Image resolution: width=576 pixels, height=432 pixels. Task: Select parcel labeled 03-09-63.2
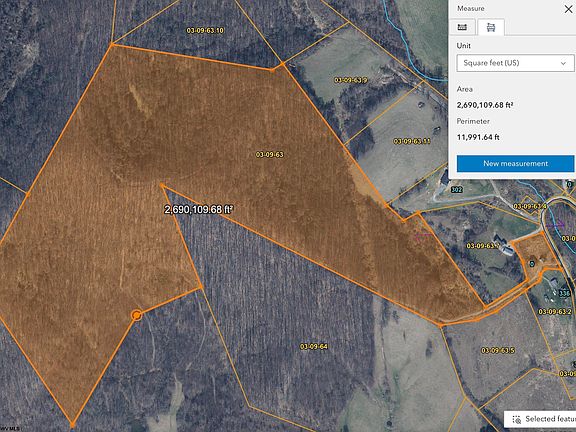pos(555,312)
